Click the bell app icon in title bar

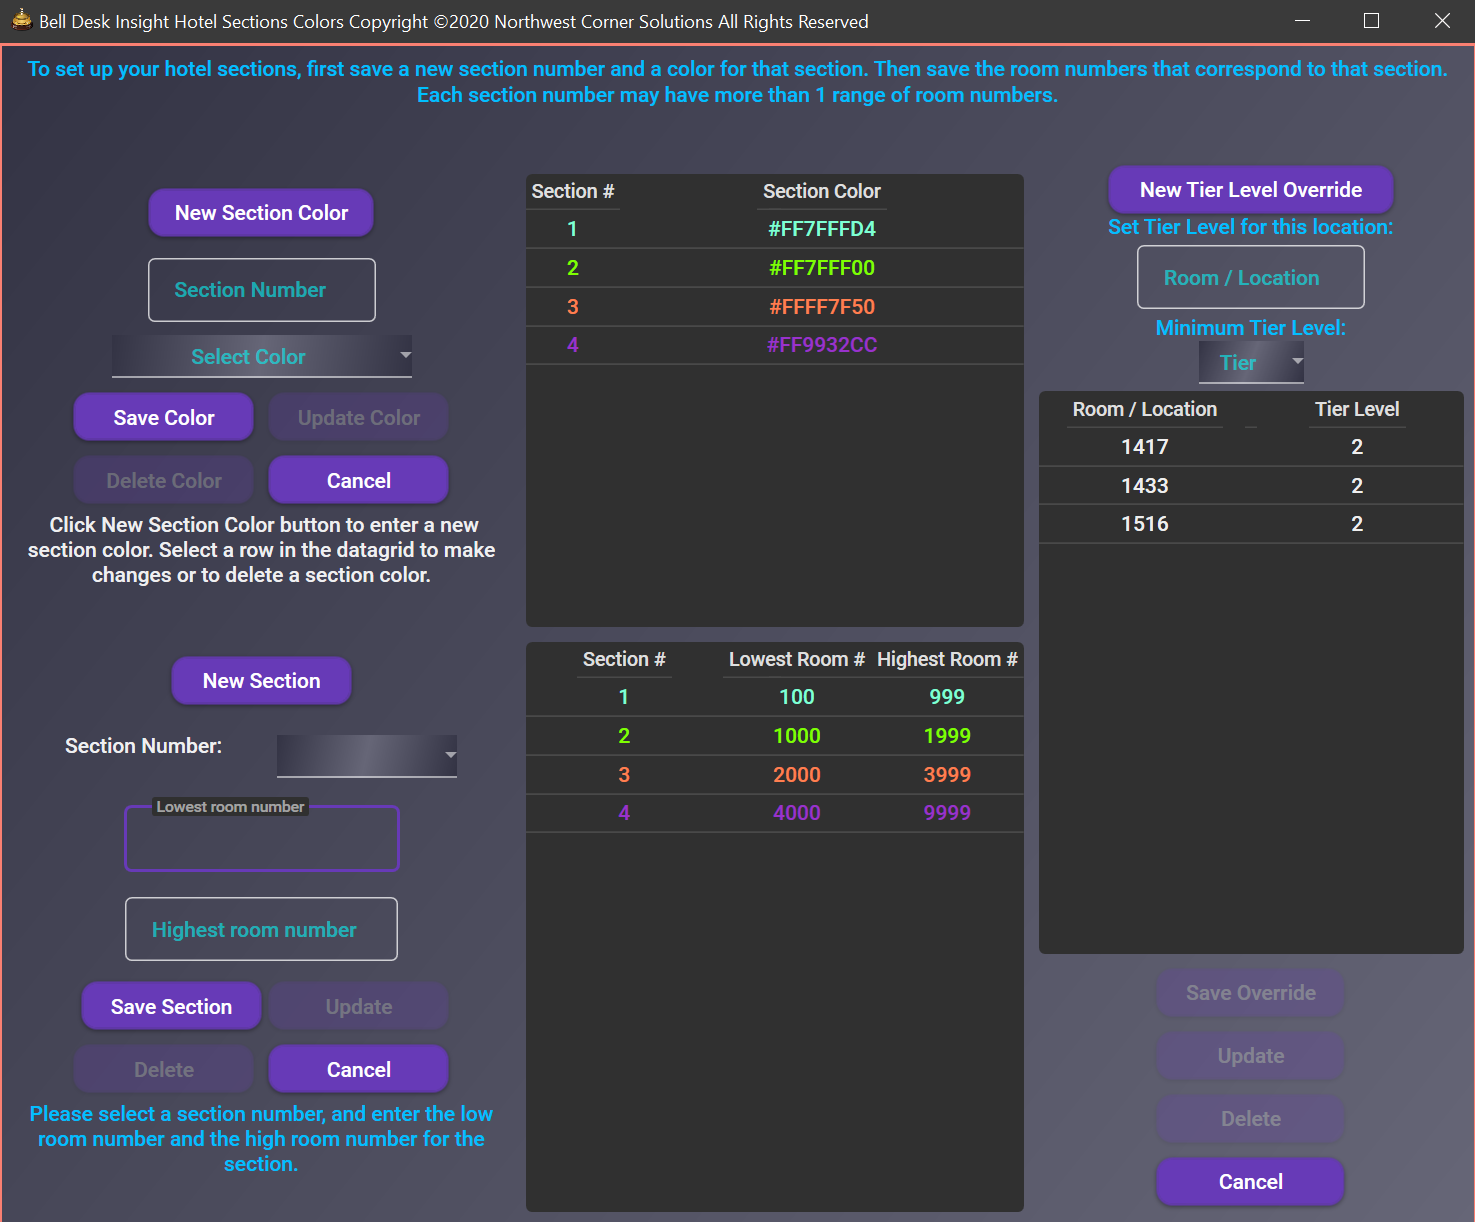click(21, 20)
